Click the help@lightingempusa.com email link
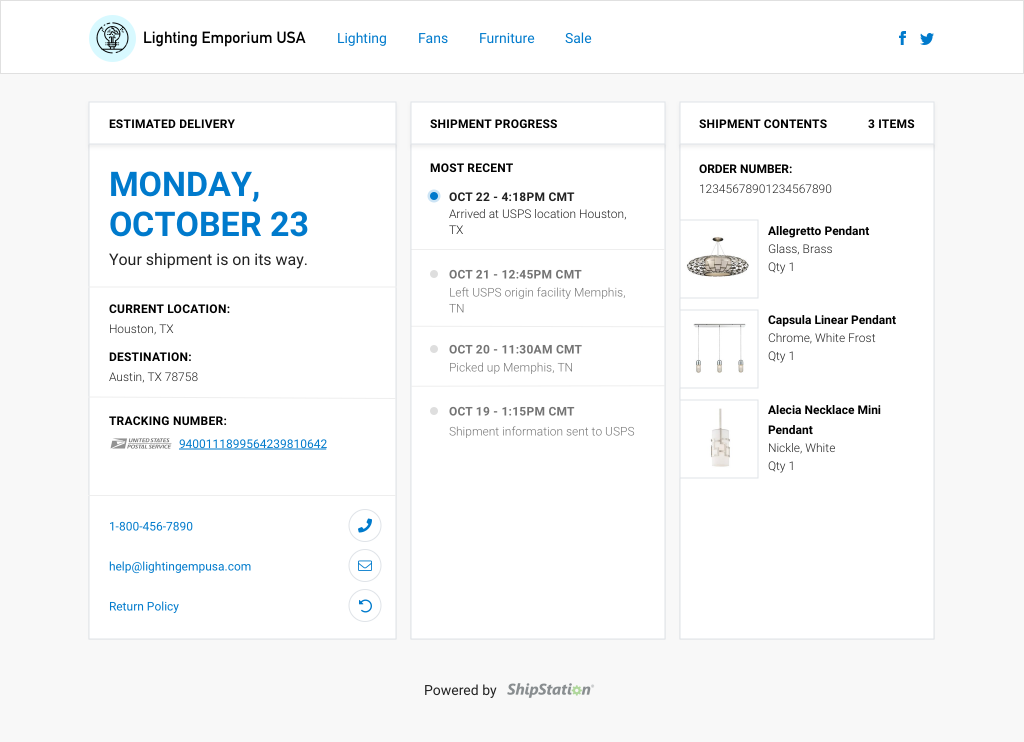1024x742 pixels. [180, 566]
